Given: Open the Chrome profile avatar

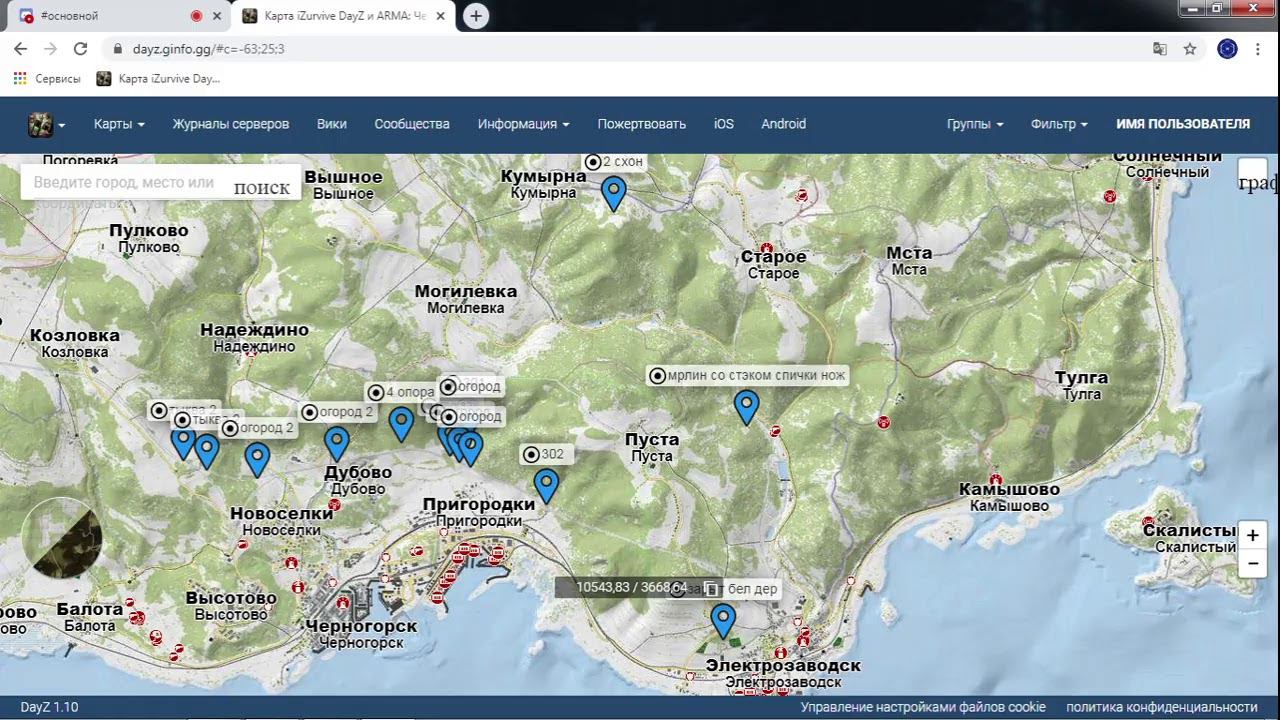Looking at the screenshot, I should pos(1227,48).
